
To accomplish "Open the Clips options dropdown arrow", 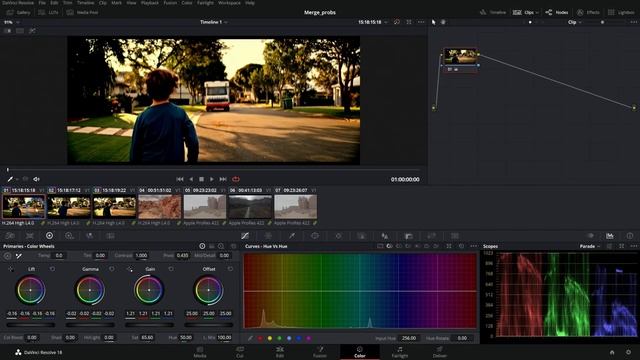I will tap(537, 13).
